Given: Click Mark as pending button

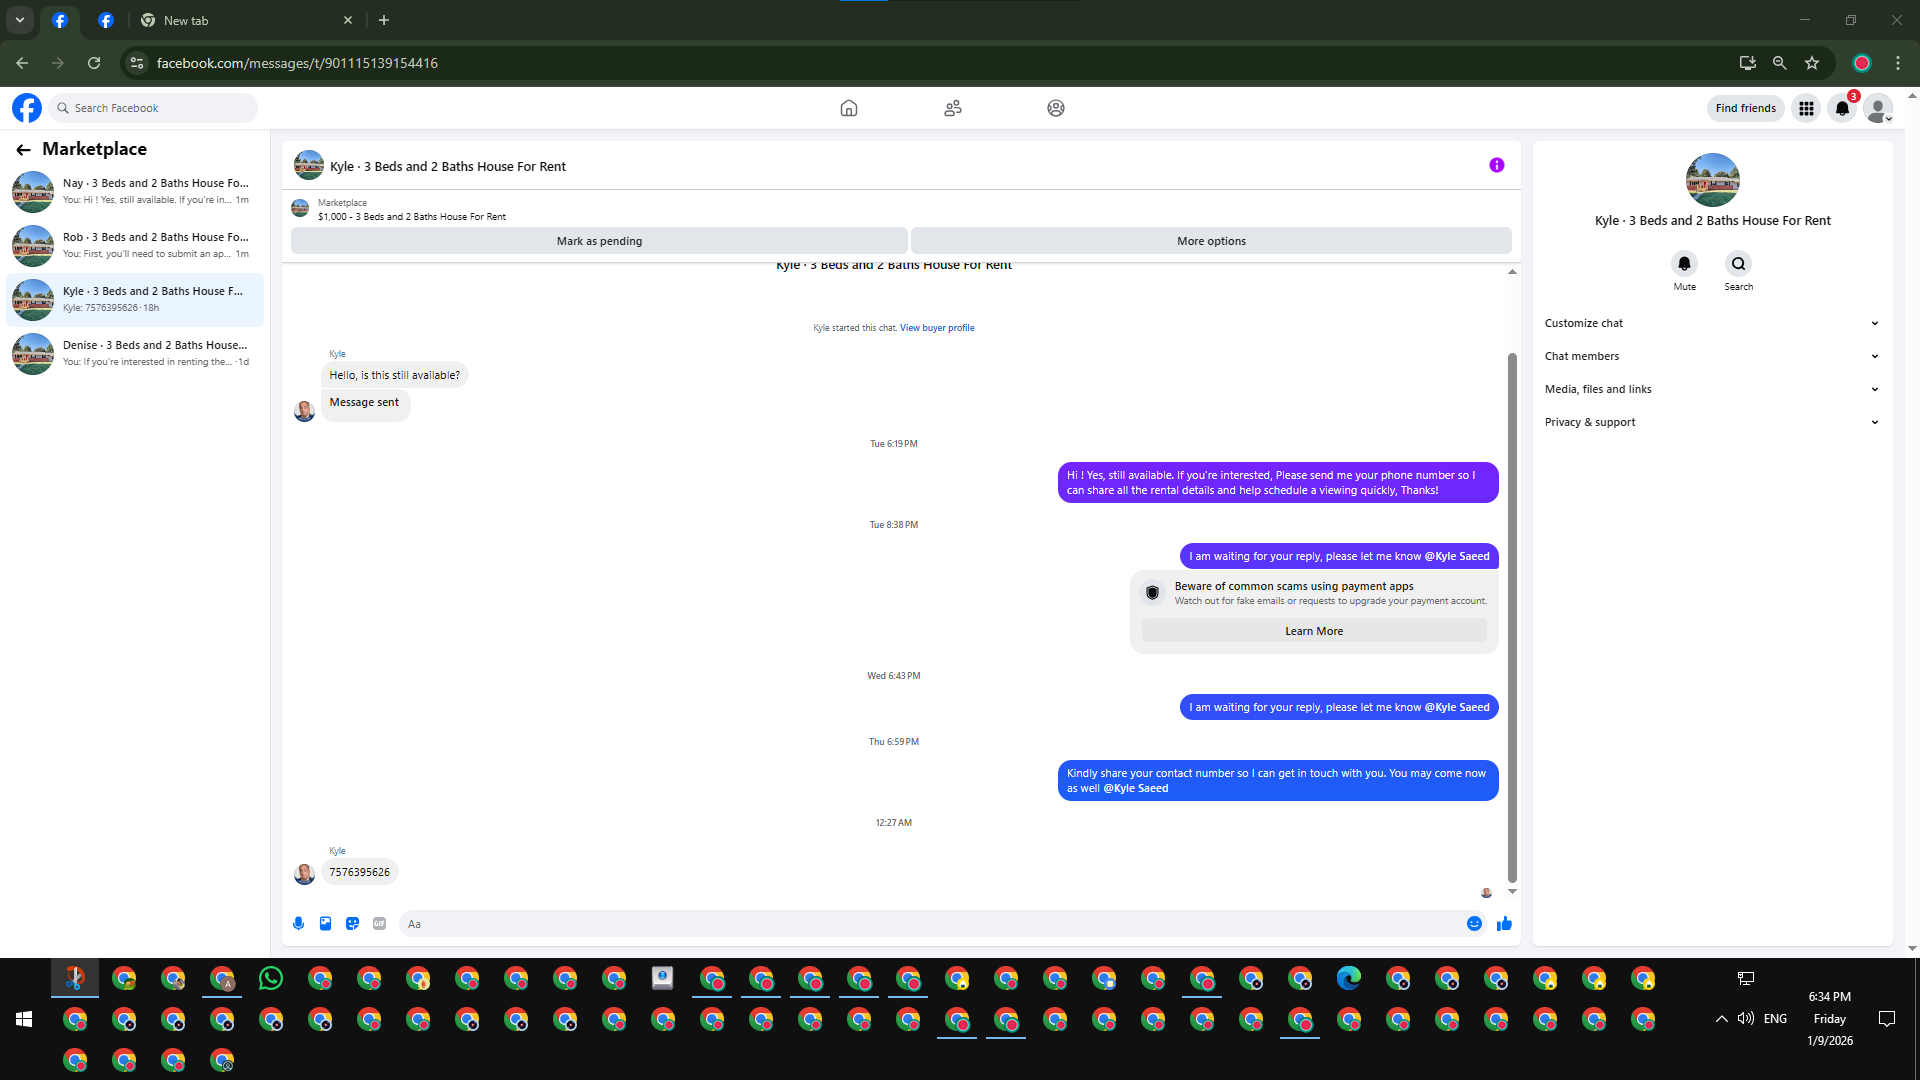Looking at the screenshot, I should pos(599,241).
